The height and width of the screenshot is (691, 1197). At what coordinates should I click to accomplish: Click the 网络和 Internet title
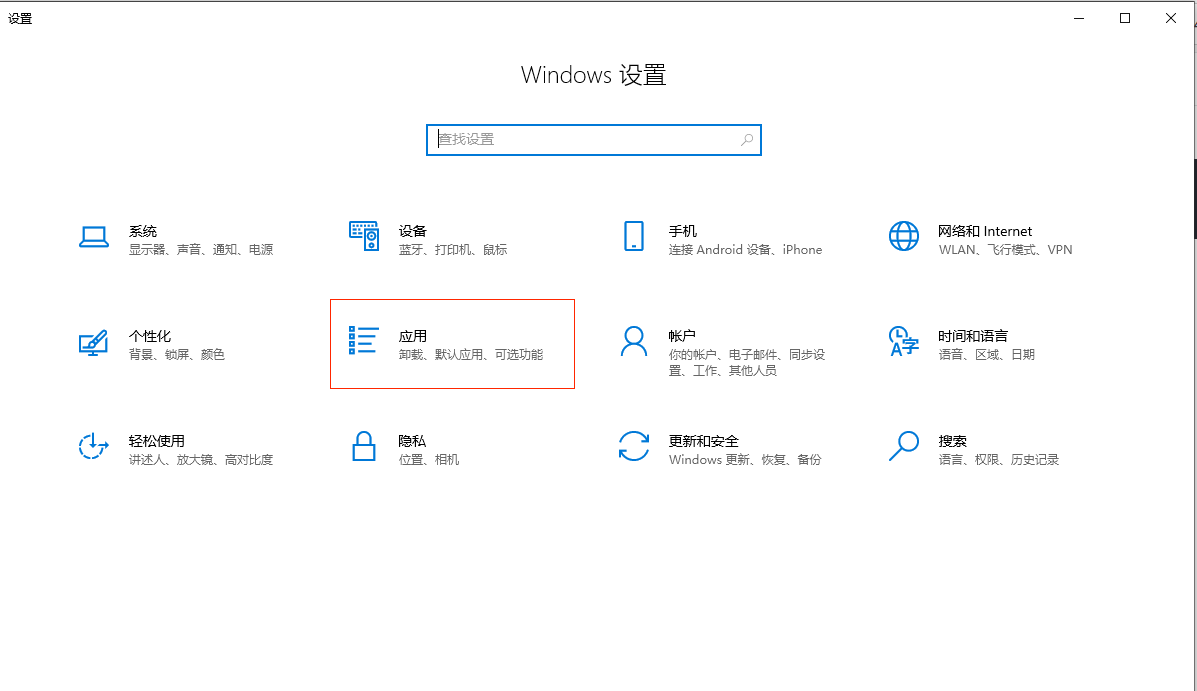tap(985, 231)
